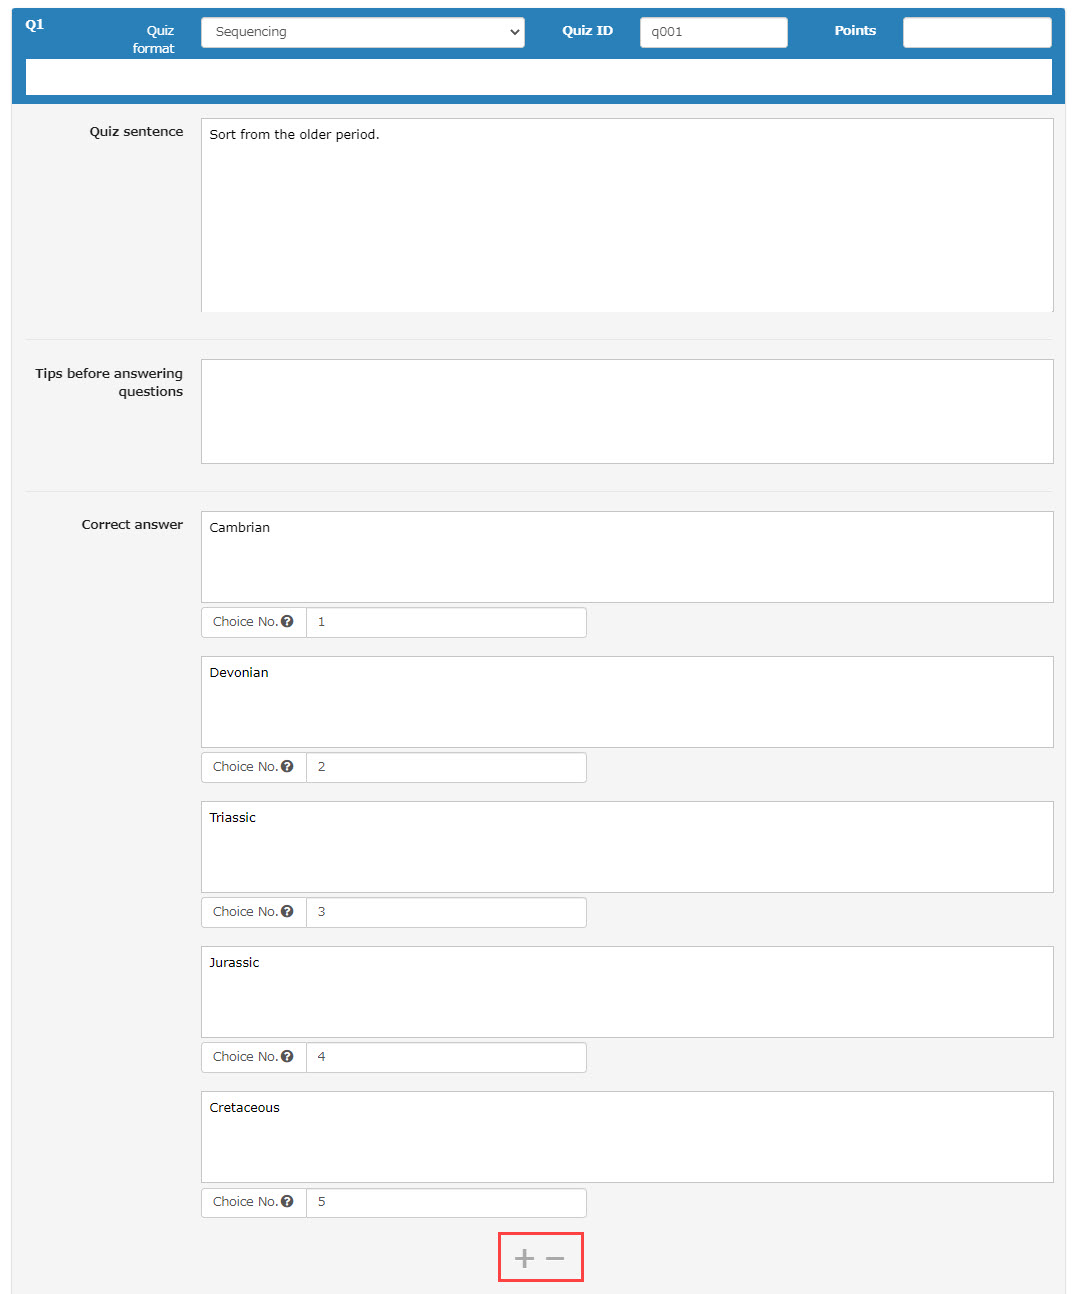Click the Quiz ID field containing q001
The image size is (1079, 1294).
click(713, 32)
